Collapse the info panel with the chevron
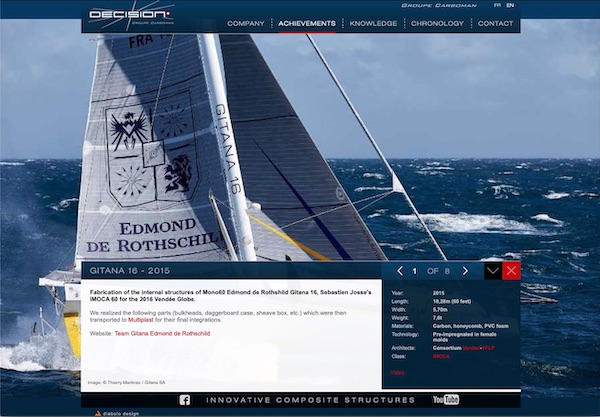The height and width of the screenshot is (417, 600). tap(492, 271)
